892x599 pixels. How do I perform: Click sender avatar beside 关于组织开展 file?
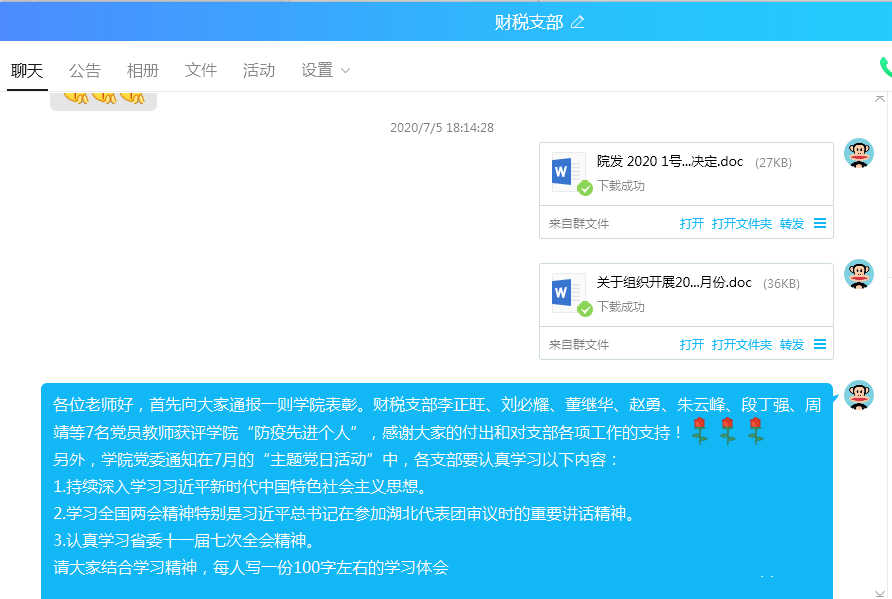[x=858, y=274]
